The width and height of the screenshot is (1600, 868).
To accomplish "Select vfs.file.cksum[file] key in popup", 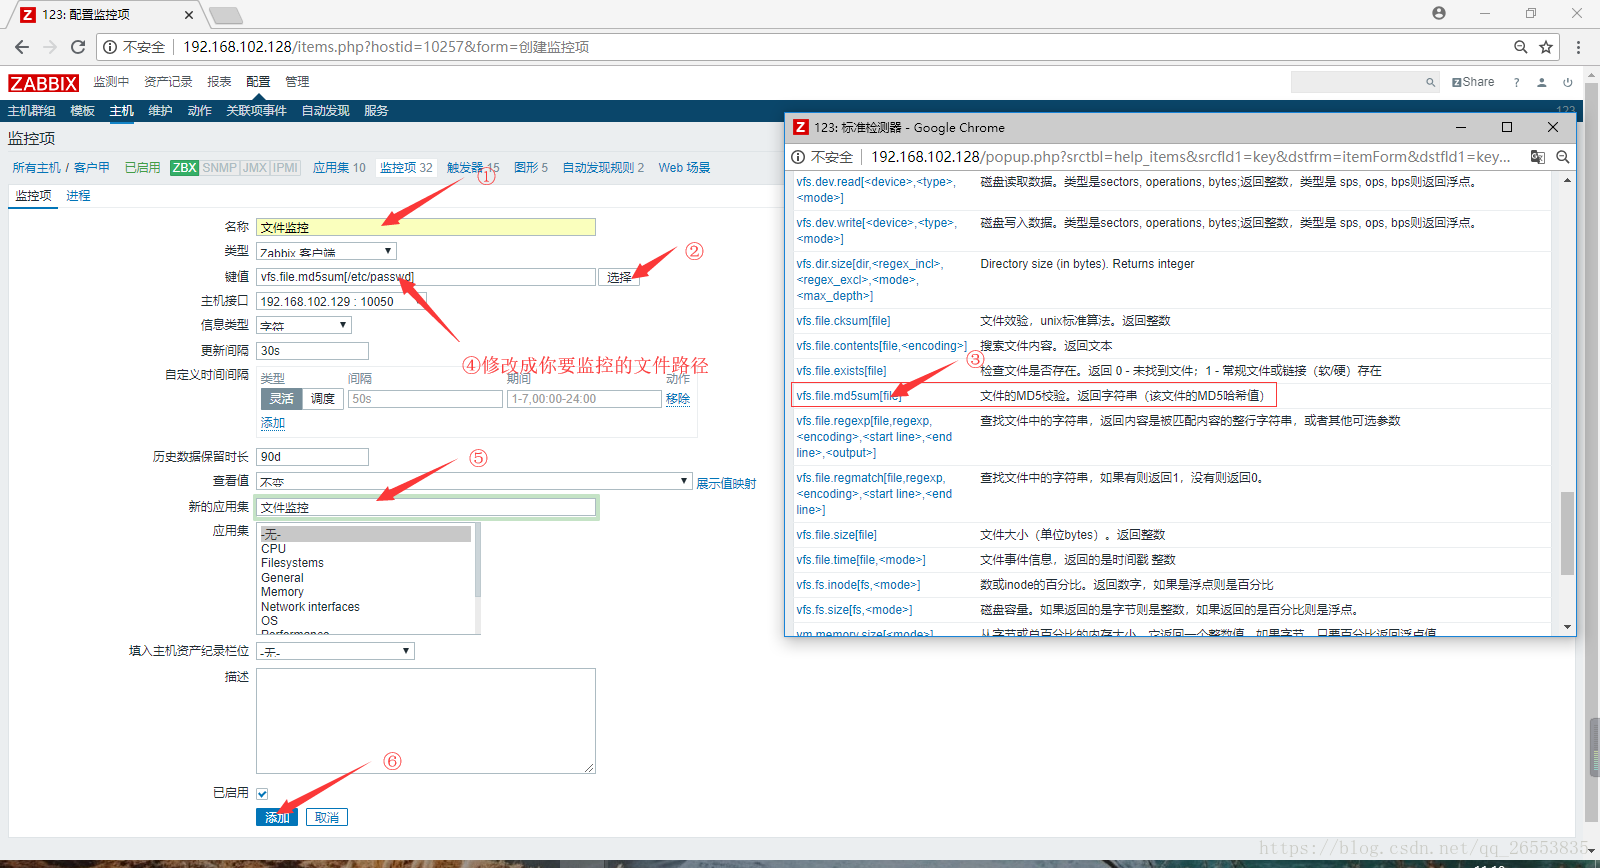I will tap(843, 321).
